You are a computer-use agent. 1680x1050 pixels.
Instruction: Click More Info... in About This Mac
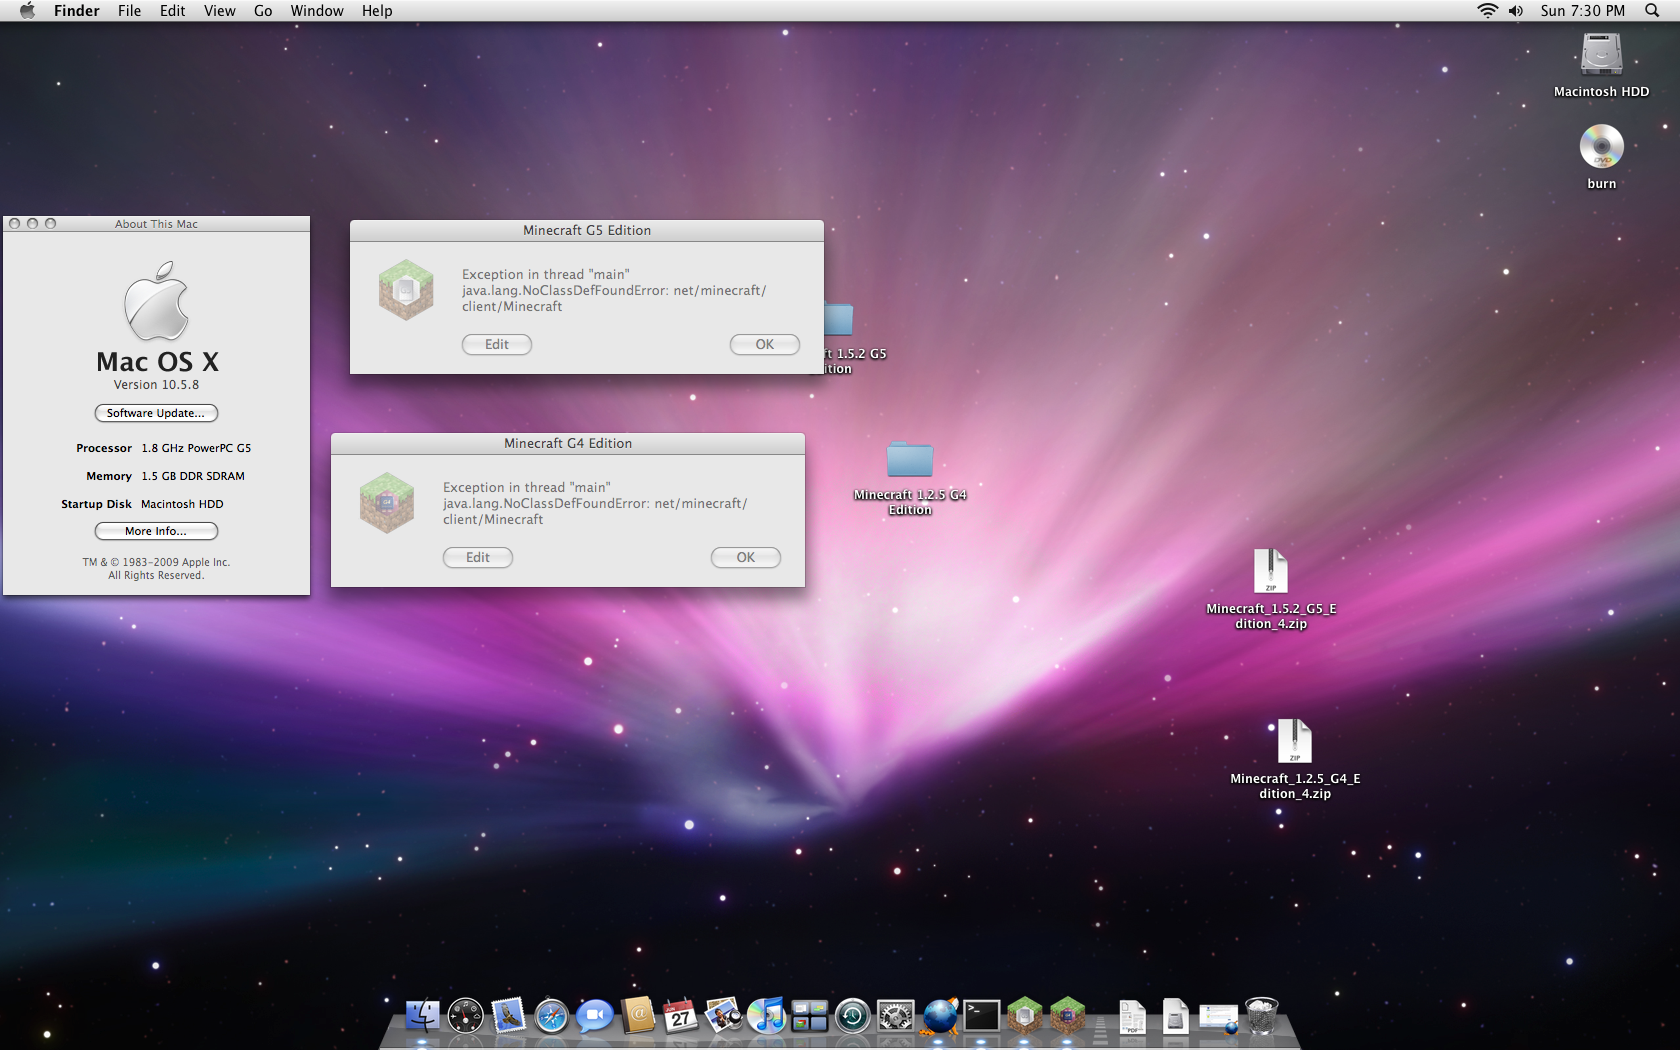click(156, 531)
